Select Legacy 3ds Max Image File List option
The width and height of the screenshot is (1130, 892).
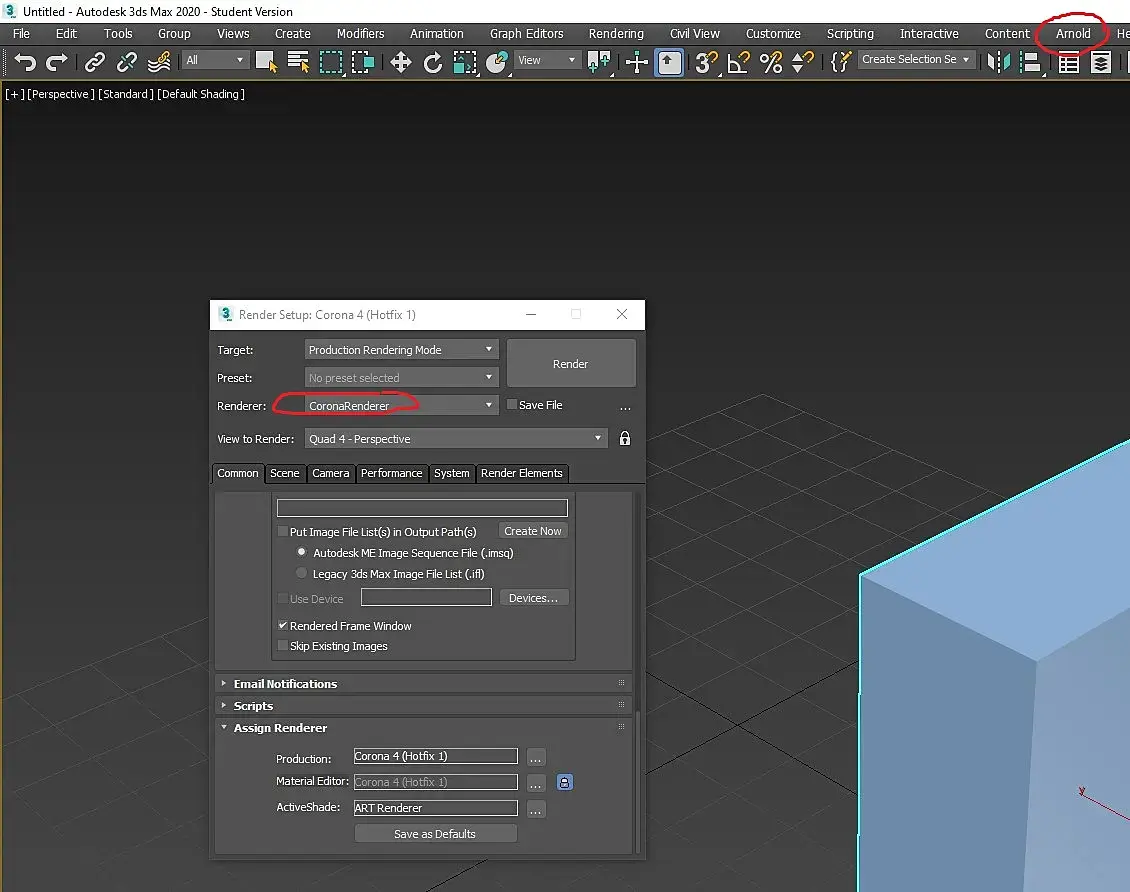[x=302, y=574]
